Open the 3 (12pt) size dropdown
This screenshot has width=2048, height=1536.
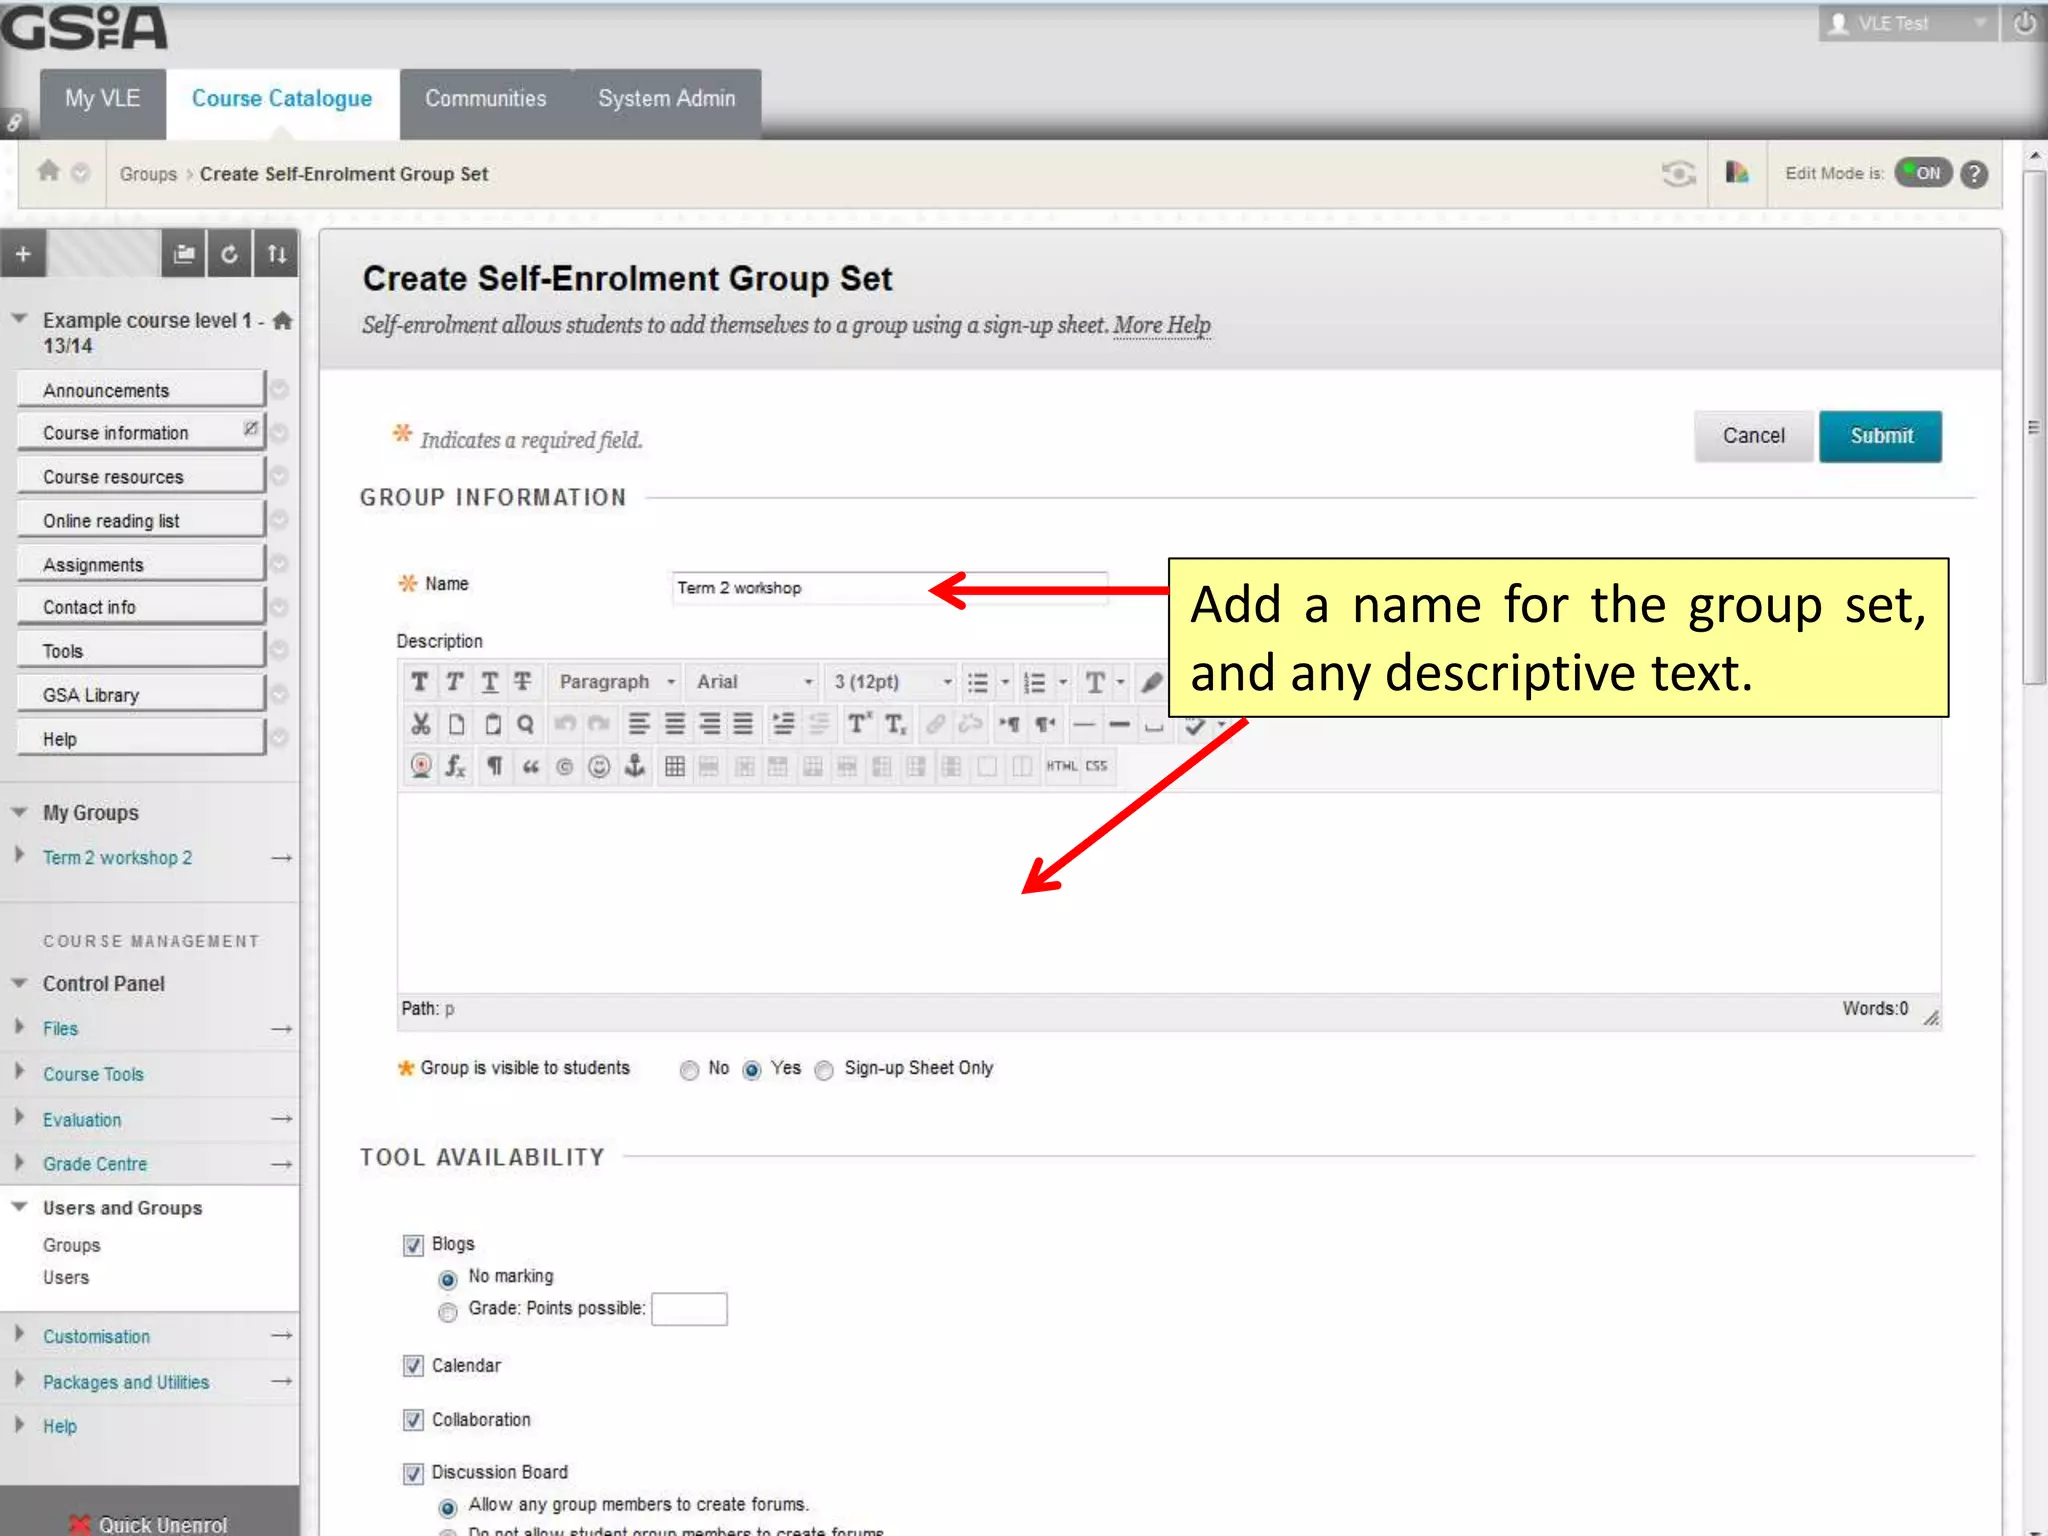click(892, 682)
